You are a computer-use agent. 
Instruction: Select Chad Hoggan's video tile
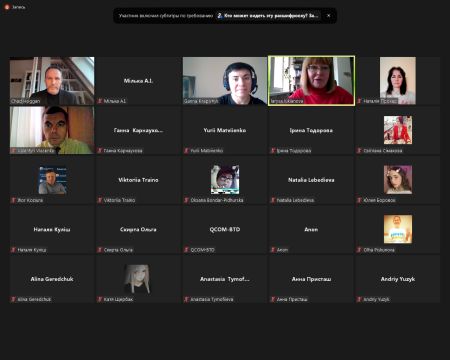pos(52,81)
